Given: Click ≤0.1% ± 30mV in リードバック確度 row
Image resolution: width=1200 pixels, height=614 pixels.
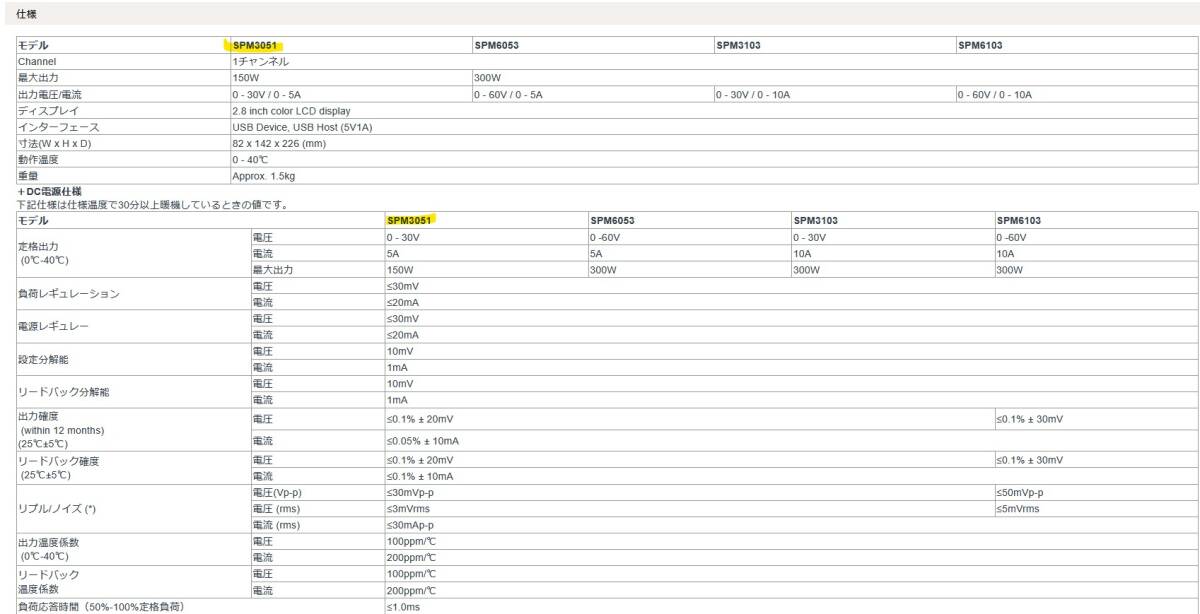Looking at the screenshot, I should click(x=1029, y=460).
